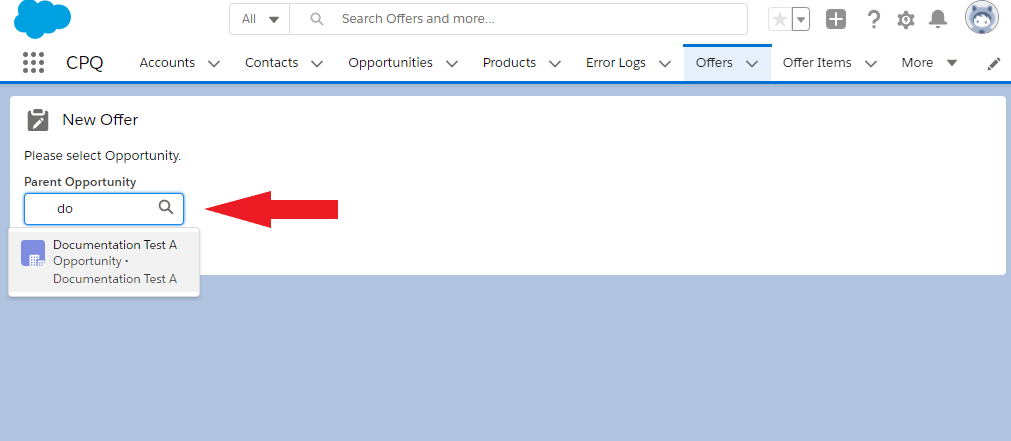Image resolution: width=1011 pixels, height=441 pixels.
Task: Open the All search scope dropdown
Action: [260, 19]
